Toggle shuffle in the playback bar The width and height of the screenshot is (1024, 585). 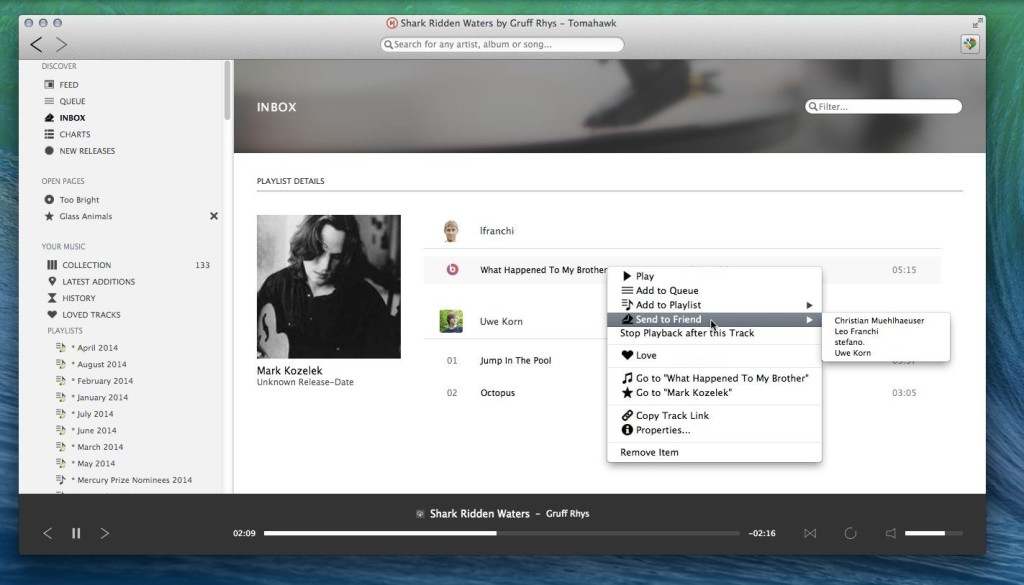(x=810, y=533)
